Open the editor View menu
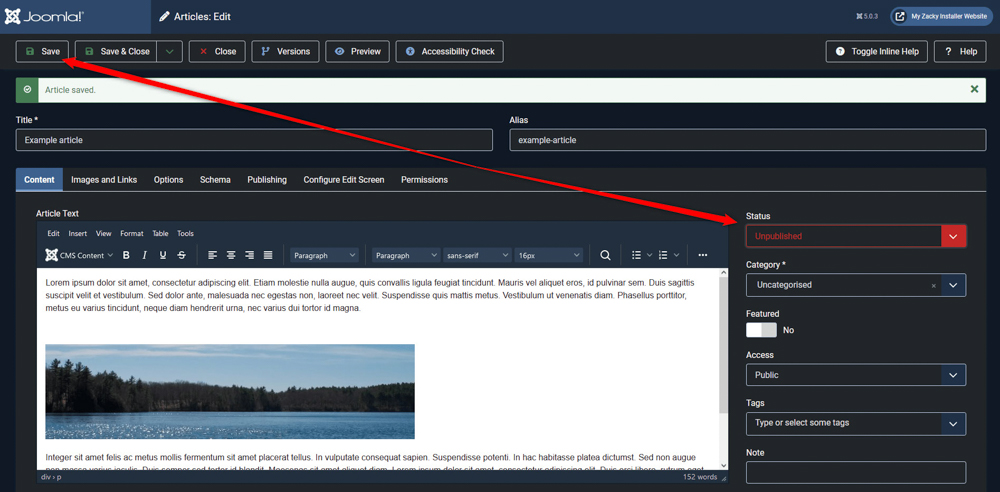1000x492 pixels. [x=103, y=234]
